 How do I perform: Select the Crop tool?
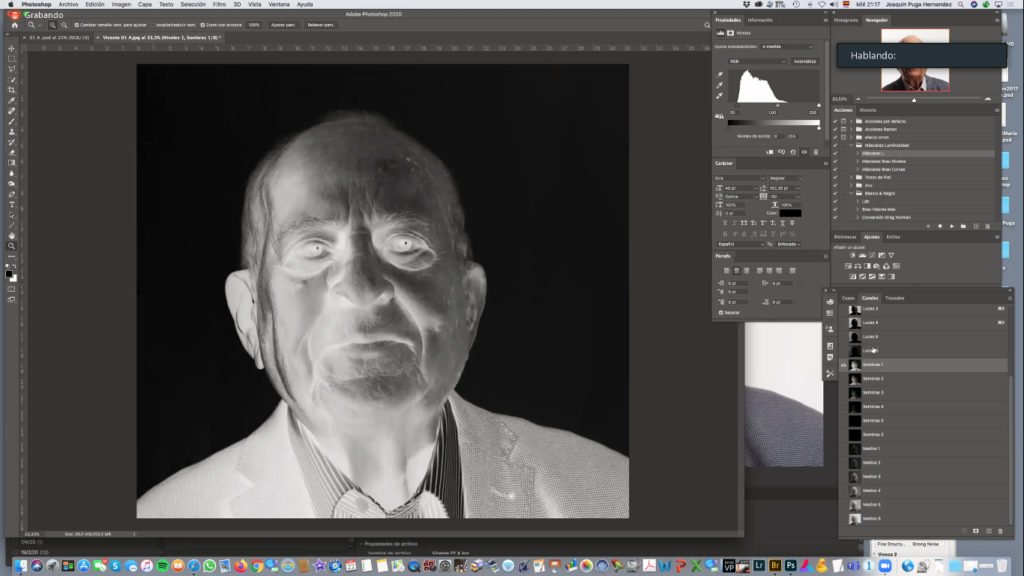[x=12, y=90]
